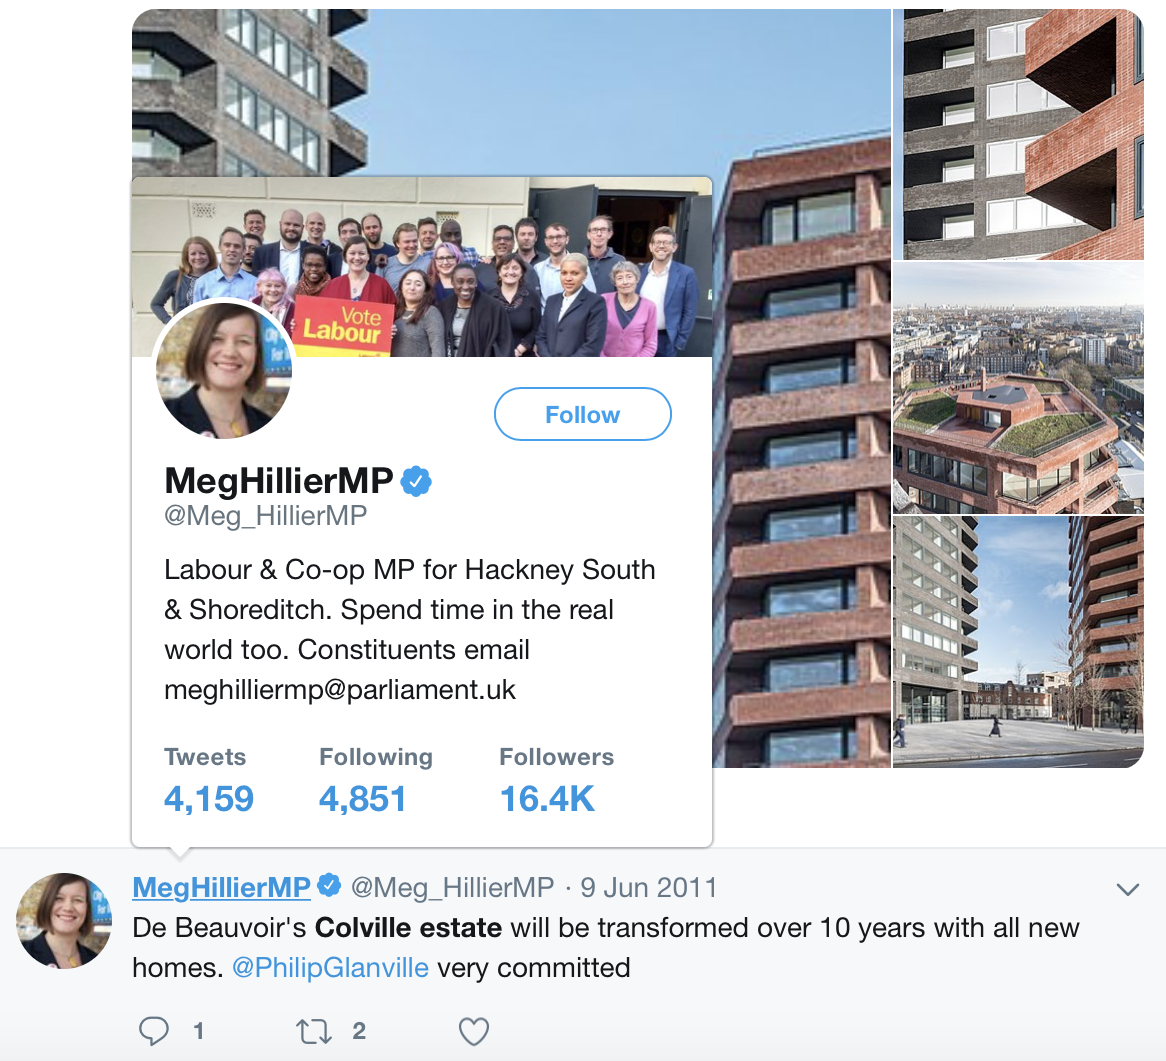Open top-right dark brick building photo
1166x1061 pixels.
point(1018,135)
